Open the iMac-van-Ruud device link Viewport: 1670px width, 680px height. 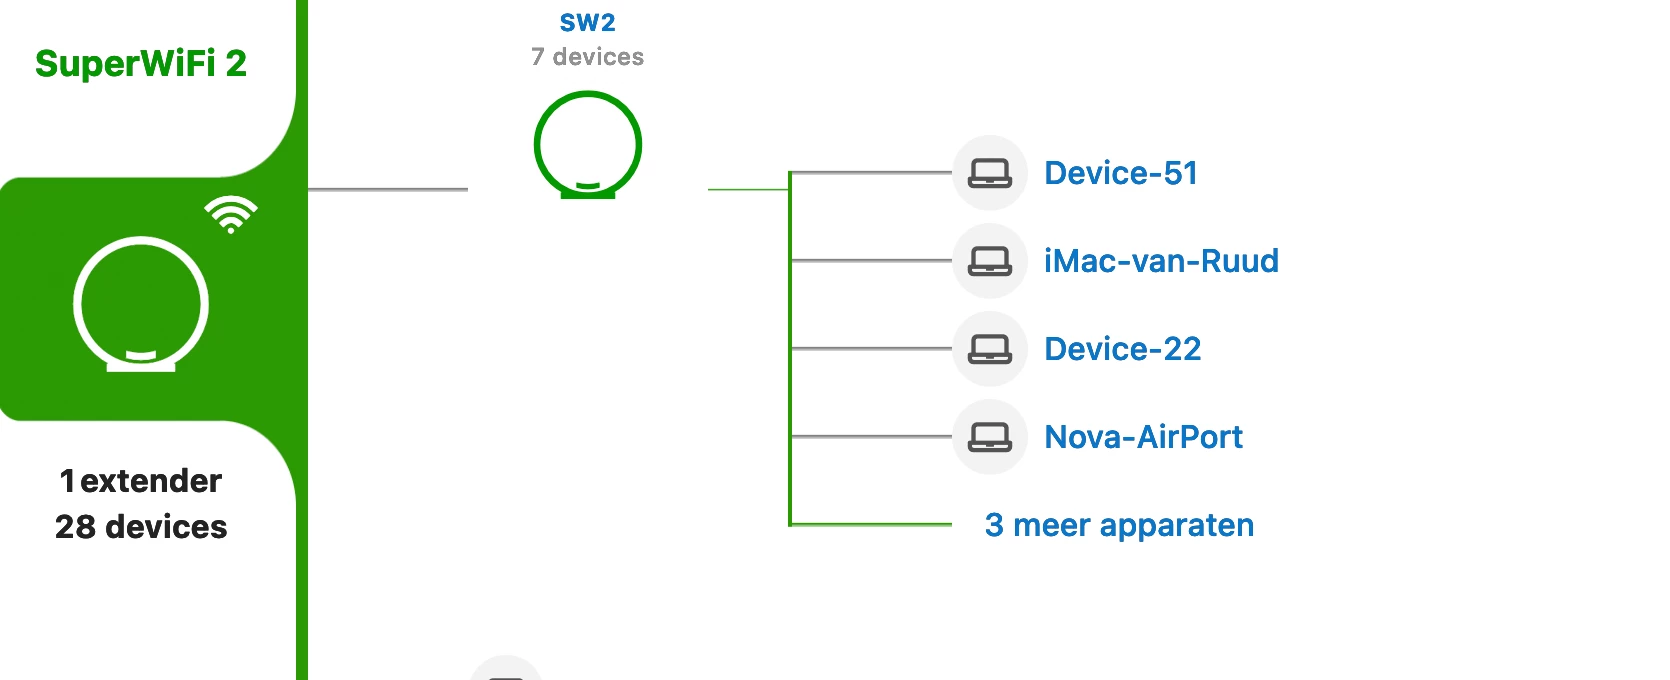[1161, 261]
